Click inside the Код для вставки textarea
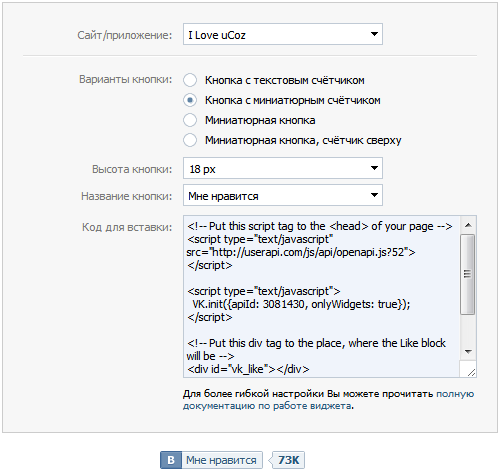The width and height of the screenshot is (501, 473). (x=322, y=297)
